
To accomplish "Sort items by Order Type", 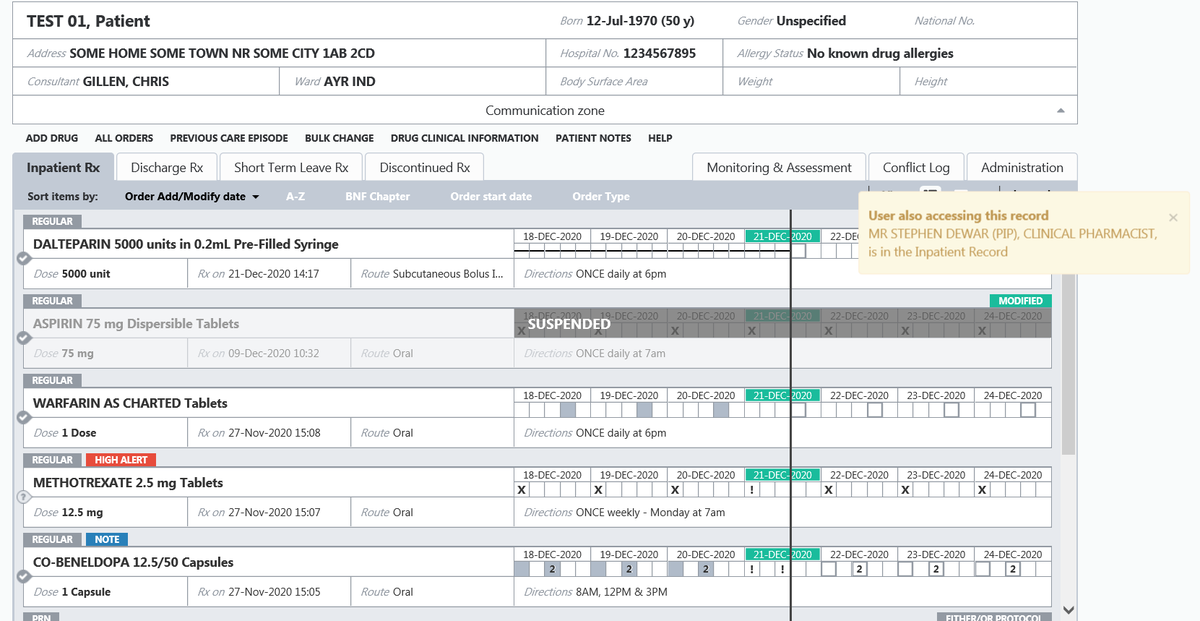I will 601,197.
